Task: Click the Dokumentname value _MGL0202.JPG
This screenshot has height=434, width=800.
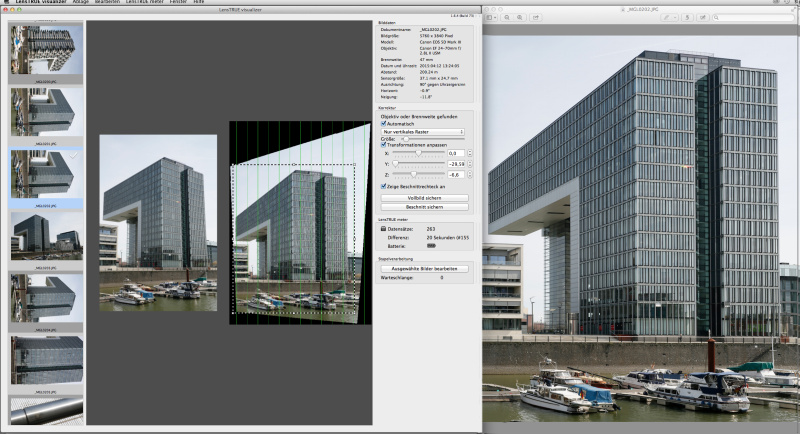Action: (x=432, y=30)
